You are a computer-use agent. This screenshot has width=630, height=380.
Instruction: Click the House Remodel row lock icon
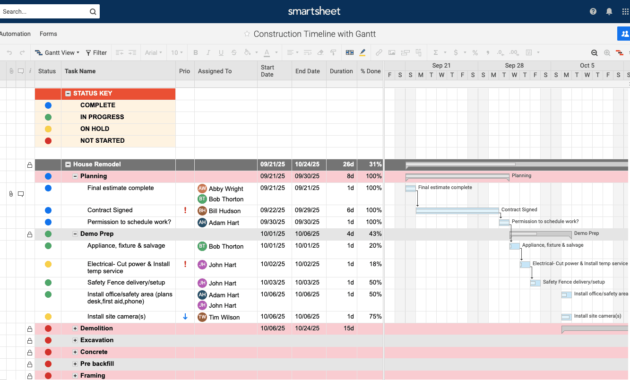click(x=30, y=165)
